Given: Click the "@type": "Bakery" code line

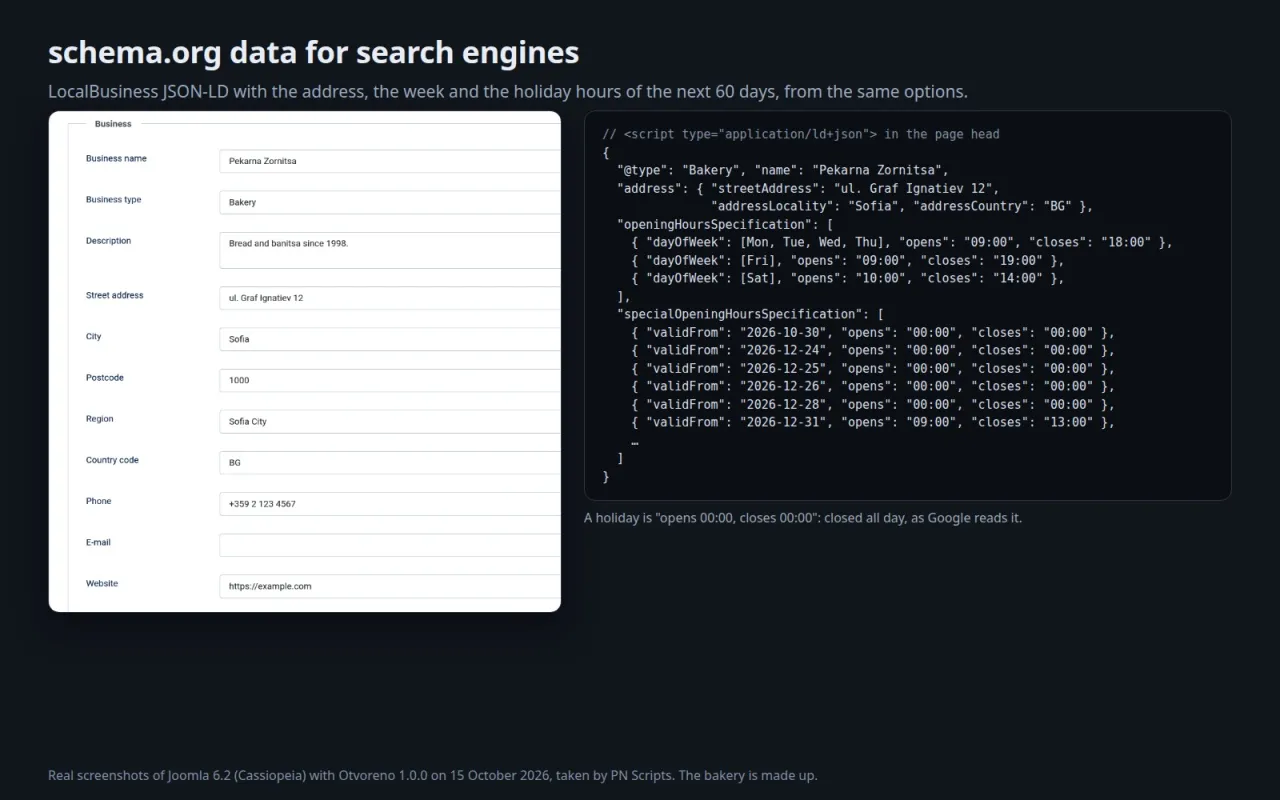Looking at the screenshot, I should (783, 170).
